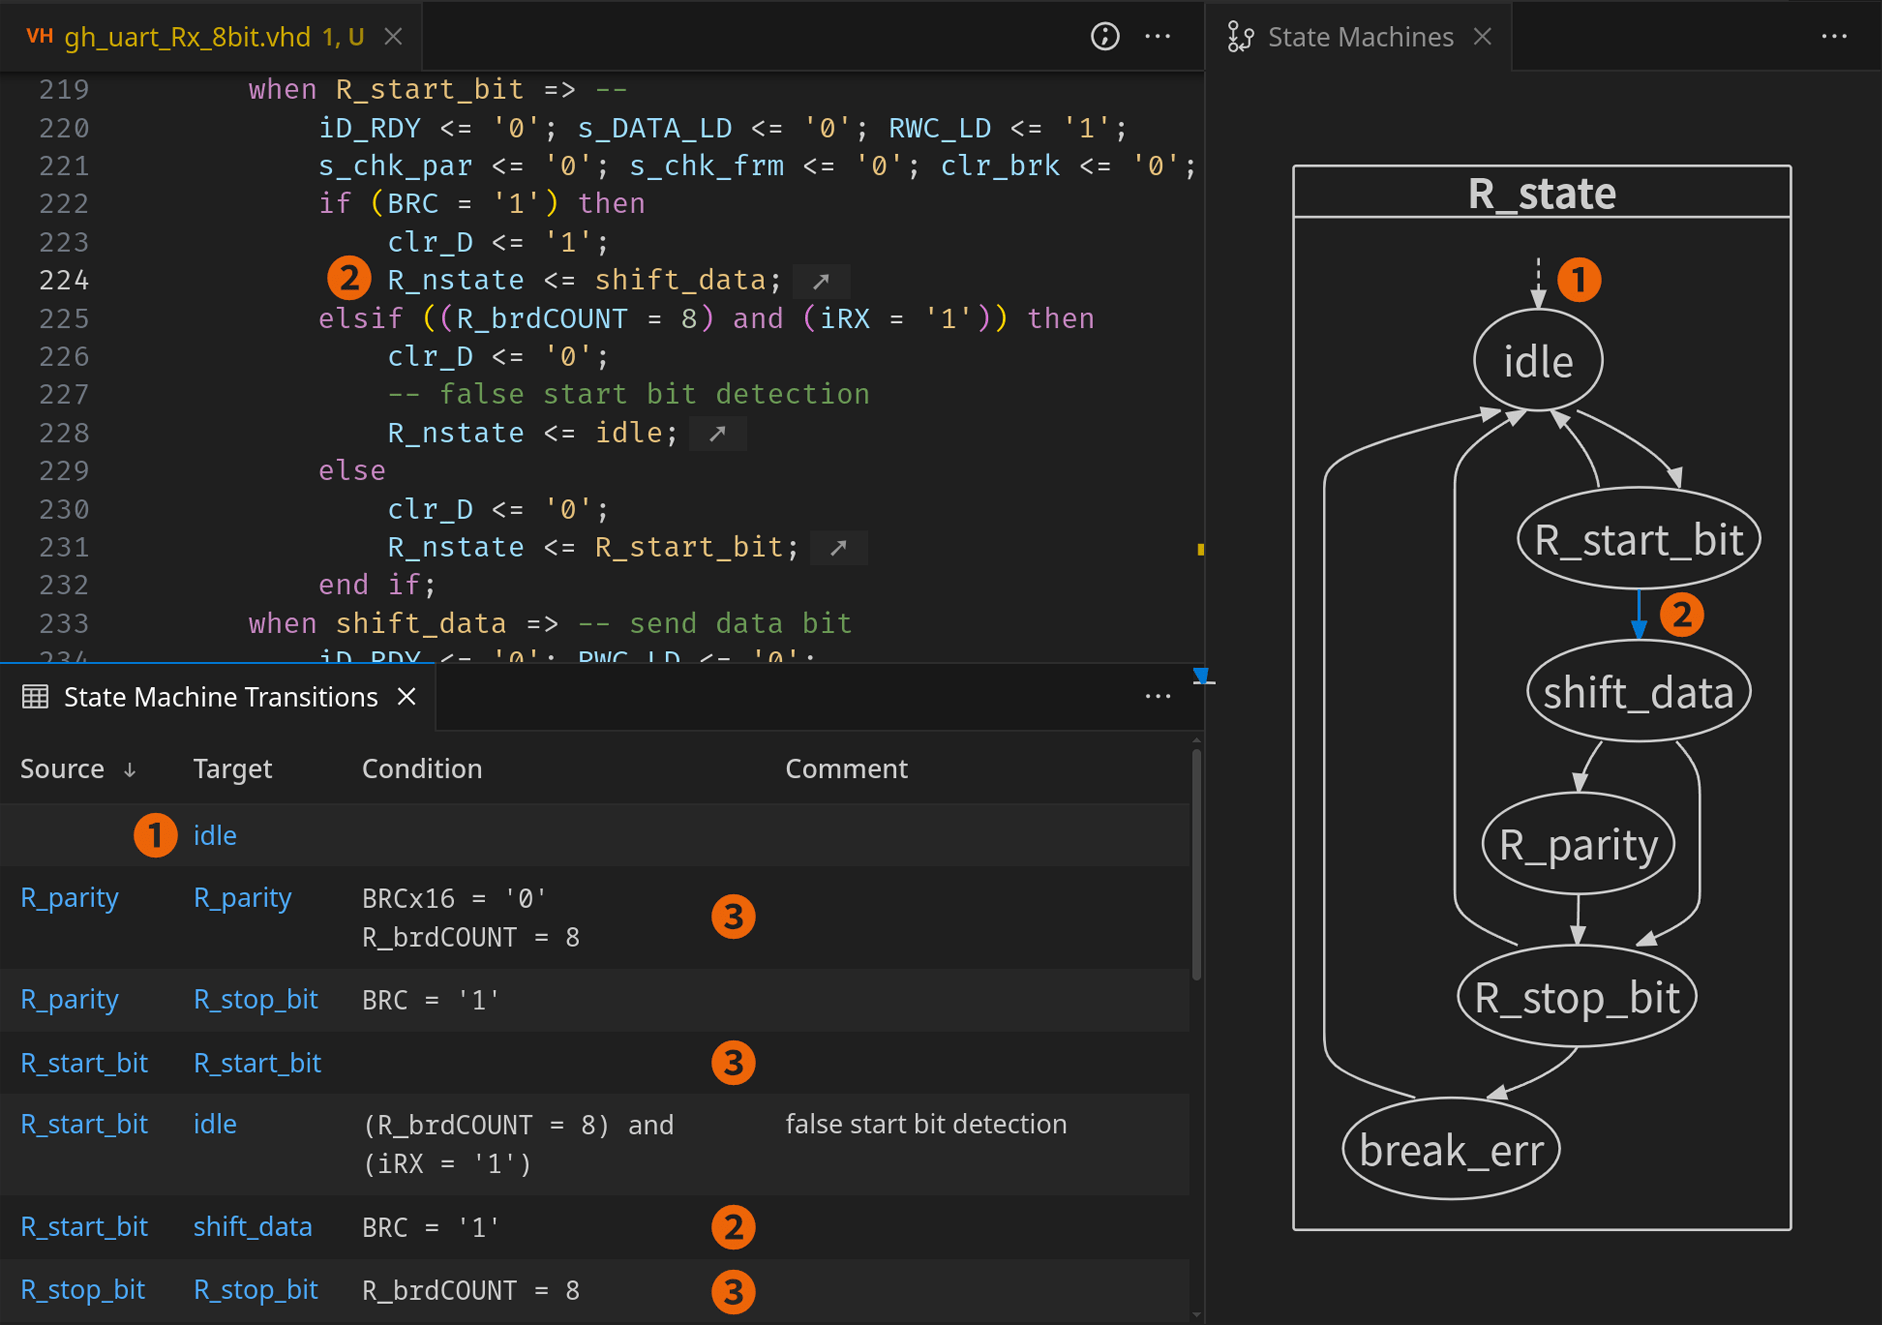Click the idle target link in first row
This screenshot has height=1326, width=1890.
[x=215, y=836]
